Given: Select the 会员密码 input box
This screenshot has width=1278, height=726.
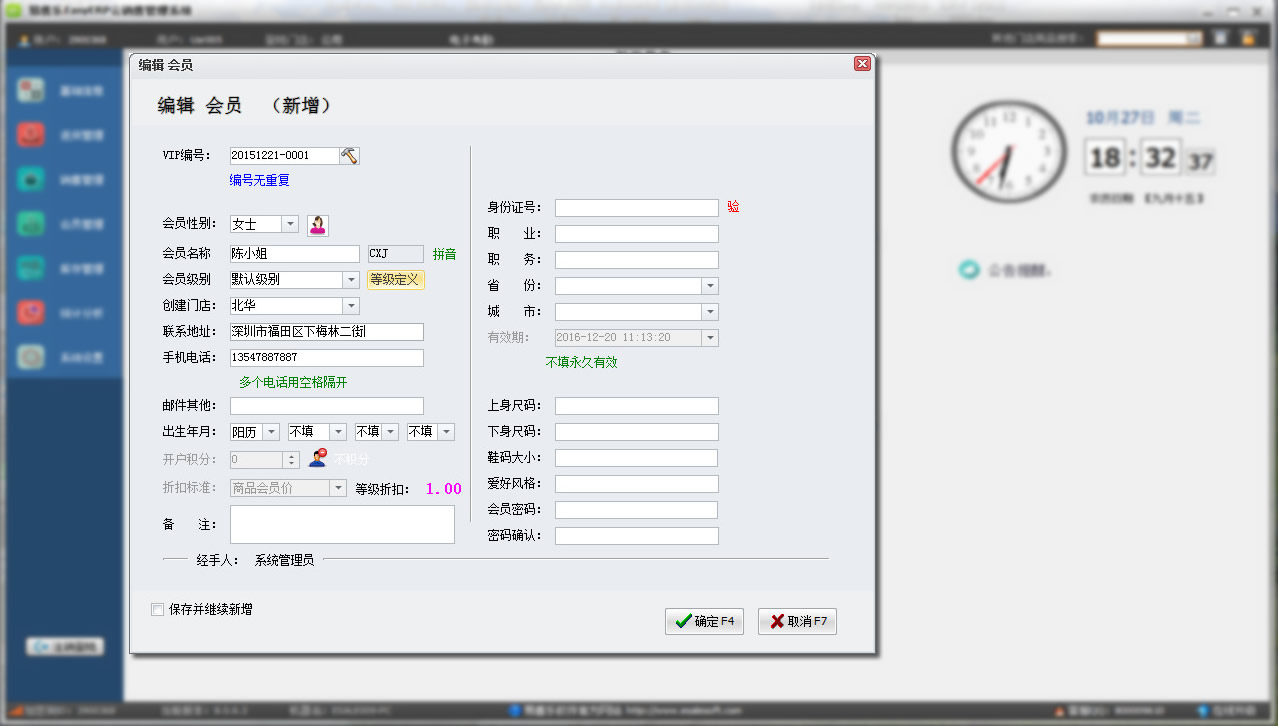Looking at the screenshot, I should coord(636,510).
